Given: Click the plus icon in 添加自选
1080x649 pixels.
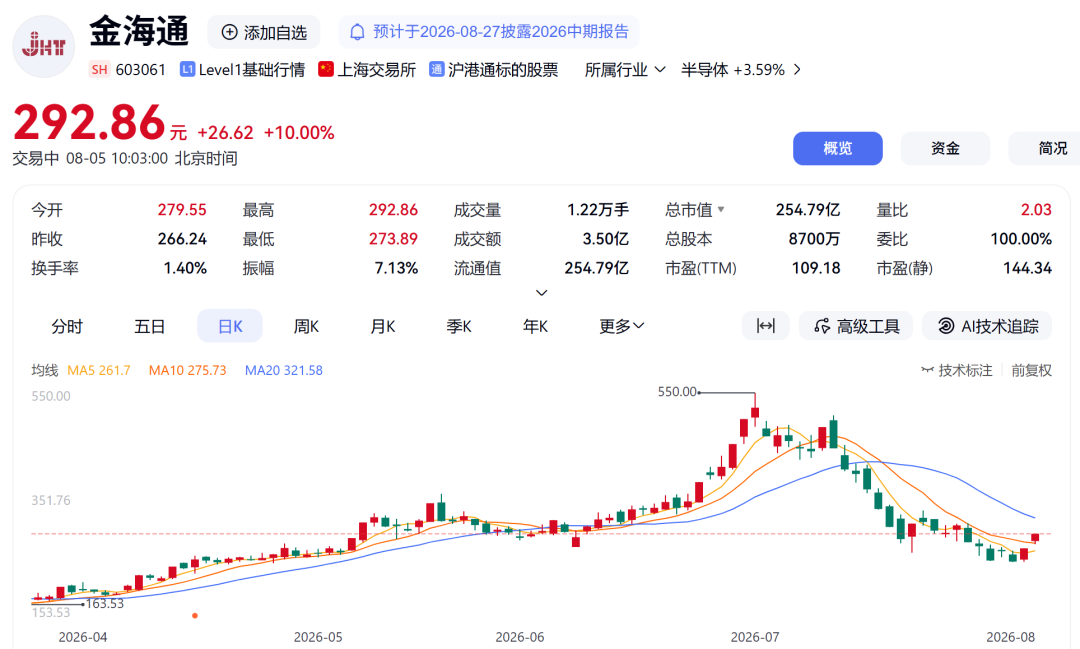Looking at the screenshot, I should [229, 32].
